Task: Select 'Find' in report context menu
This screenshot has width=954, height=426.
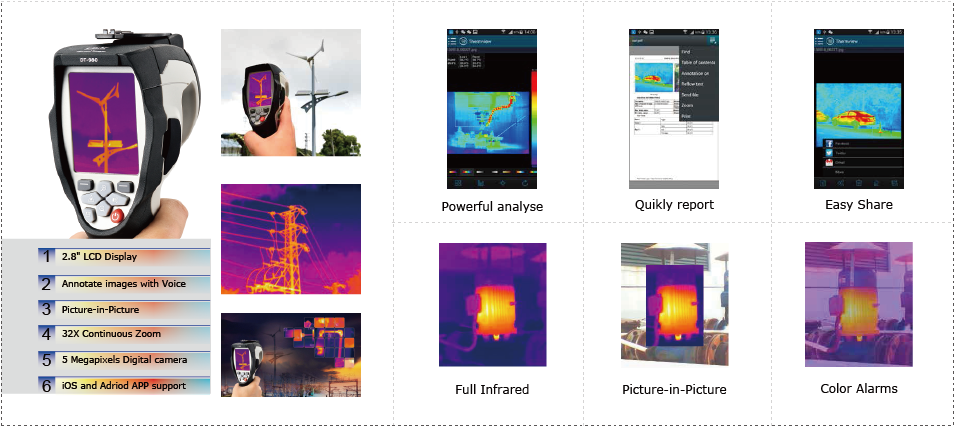Action: point(686,50)
